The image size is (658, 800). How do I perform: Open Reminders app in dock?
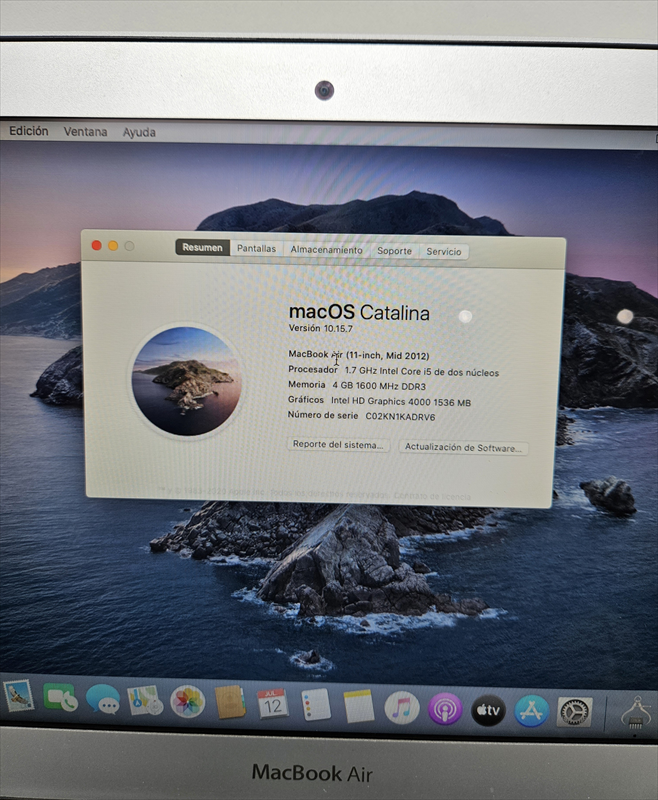(x=316, y=704)
